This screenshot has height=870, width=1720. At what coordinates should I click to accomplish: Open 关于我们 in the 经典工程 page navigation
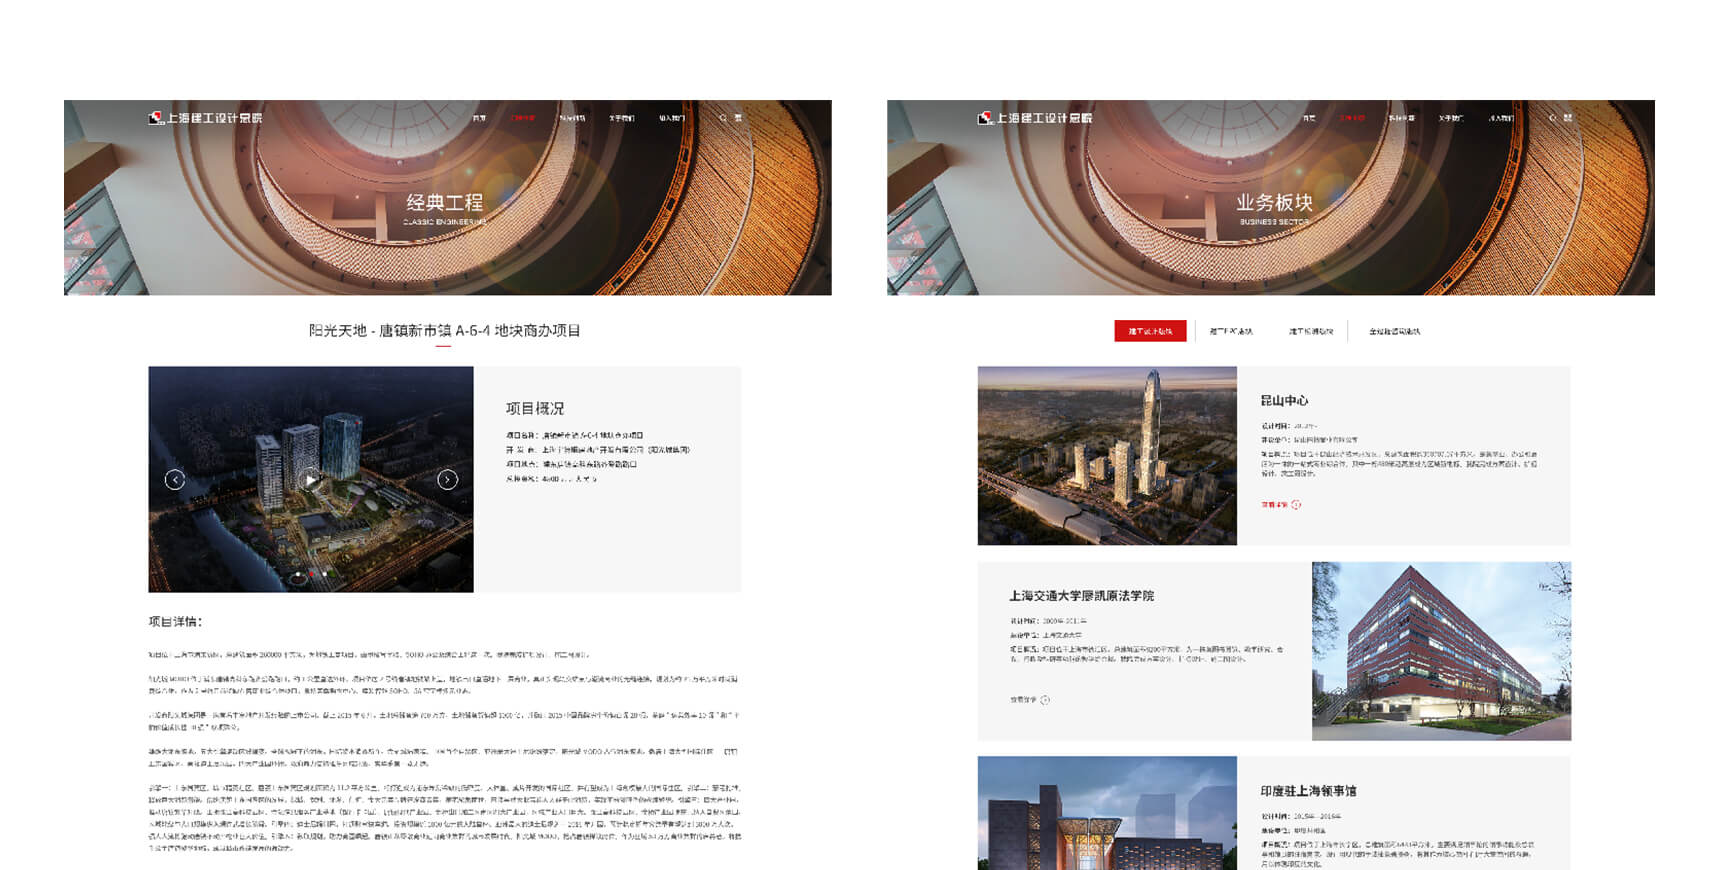(622, 118)
